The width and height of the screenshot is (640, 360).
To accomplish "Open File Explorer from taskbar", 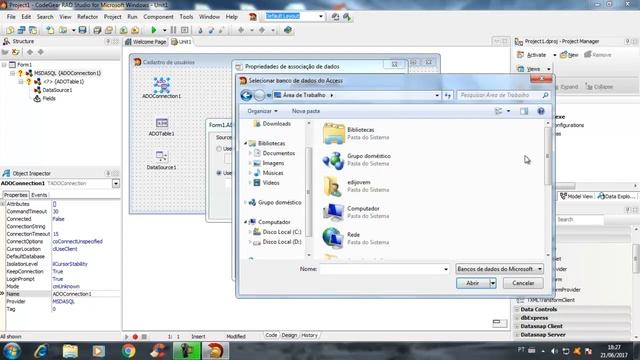I will click(x=70, y=351).
